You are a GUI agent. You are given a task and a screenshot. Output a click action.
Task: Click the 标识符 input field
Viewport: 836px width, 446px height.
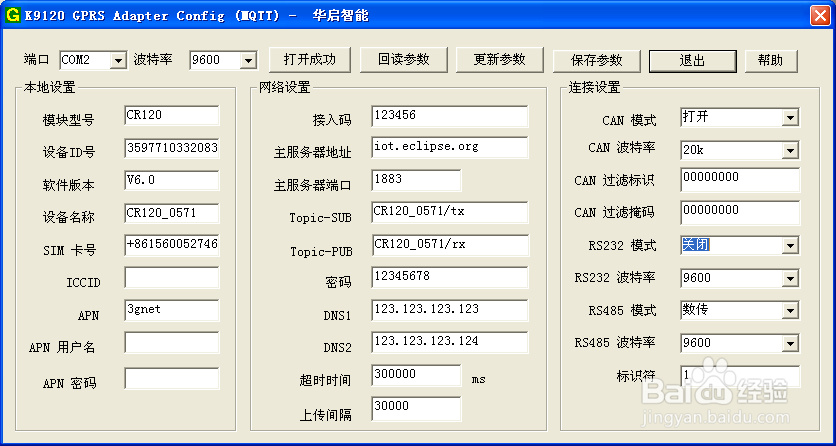pos(740,376)
